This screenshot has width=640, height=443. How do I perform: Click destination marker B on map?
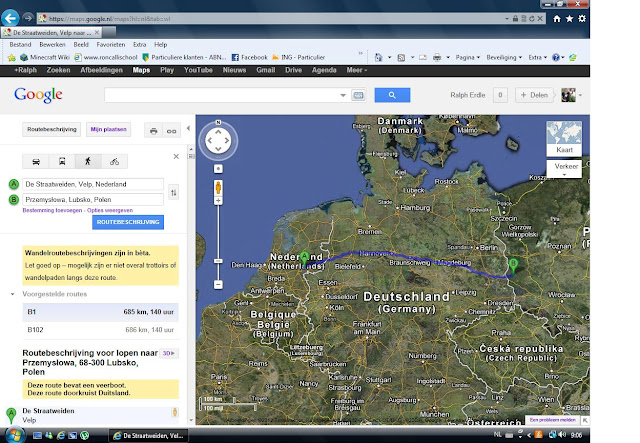(x=513, y=265)
